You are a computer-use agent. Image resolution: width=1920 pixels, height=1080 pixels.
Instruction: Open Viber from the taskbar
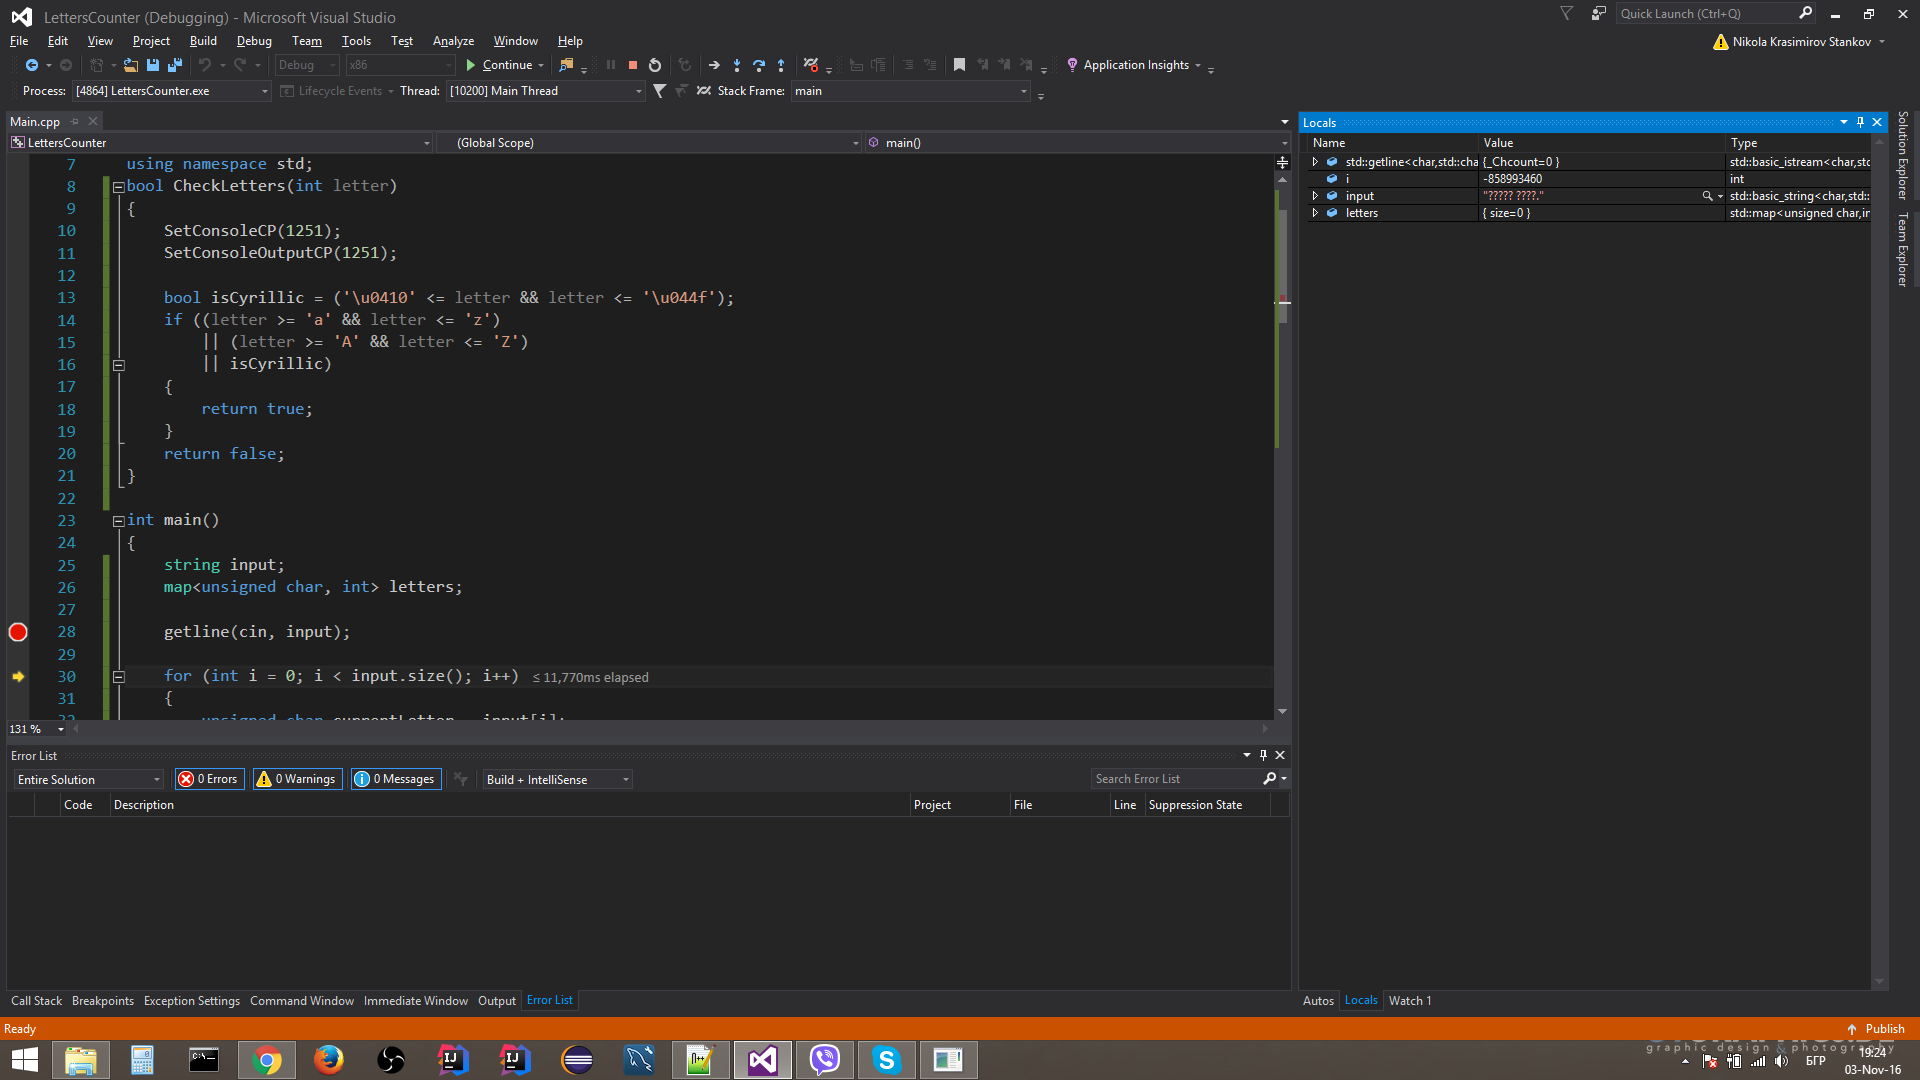tap(824, 1060)
